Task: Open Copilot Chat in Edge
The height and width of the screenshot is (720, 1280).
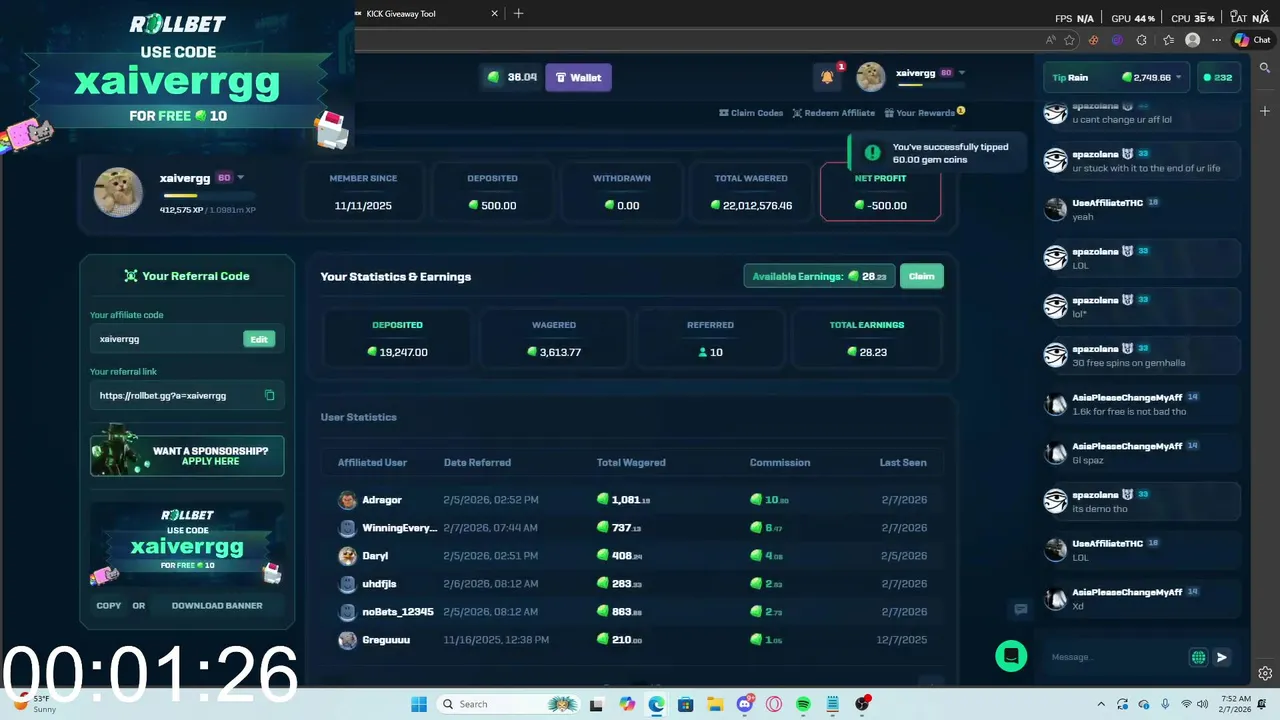Action: [1252, 40]
